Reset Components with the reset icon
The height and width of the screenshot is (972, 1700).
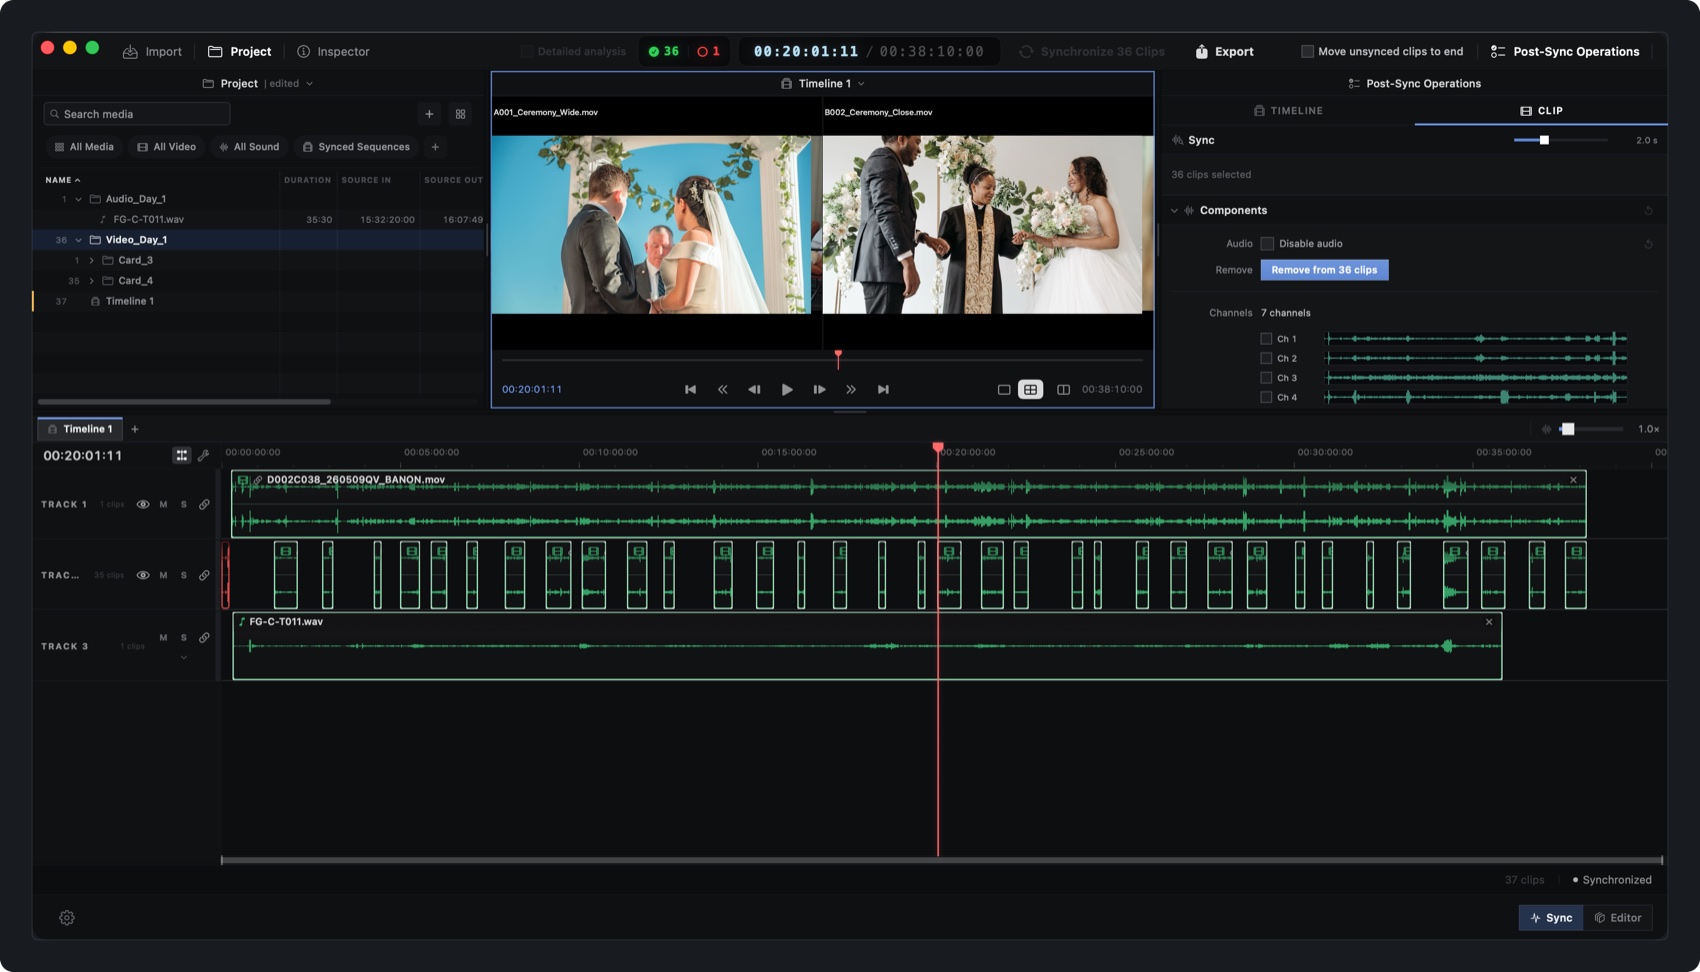tap(1648, 211)
